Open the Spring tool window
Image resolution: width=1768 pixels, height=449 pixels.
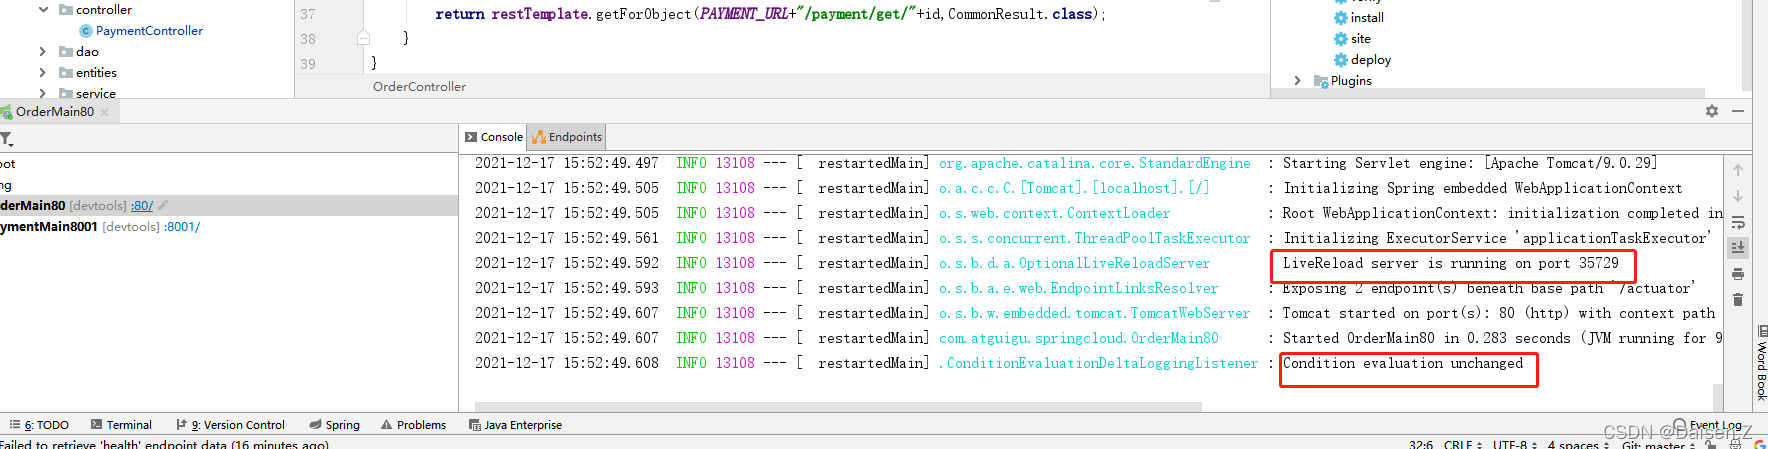334,425
